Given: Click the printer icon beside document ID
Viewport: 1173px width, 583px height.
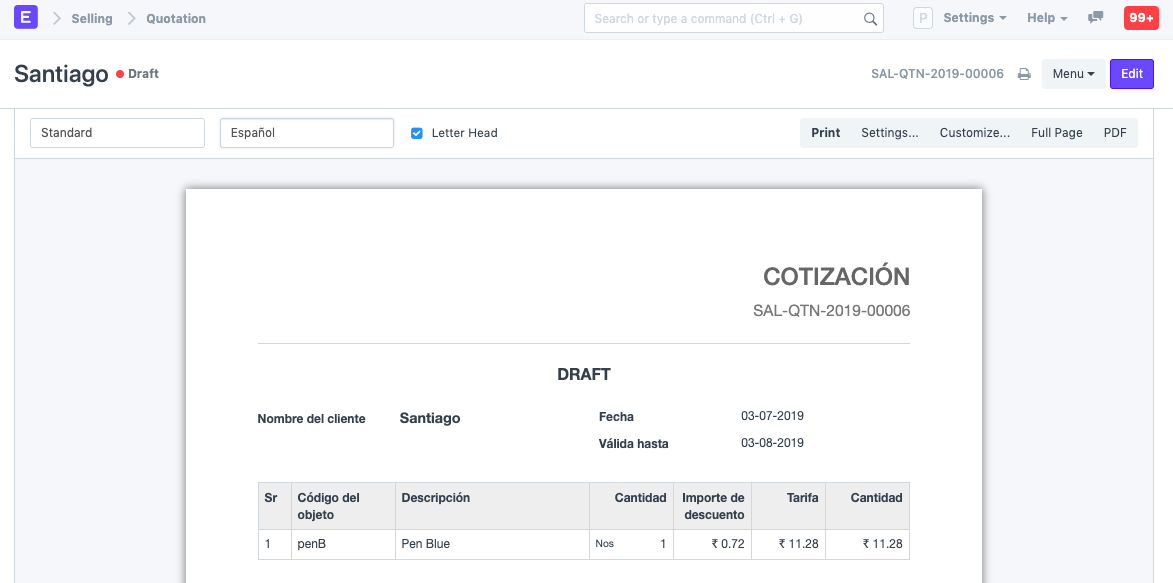Looking at the screenshot, I should tap(1024, 74).
